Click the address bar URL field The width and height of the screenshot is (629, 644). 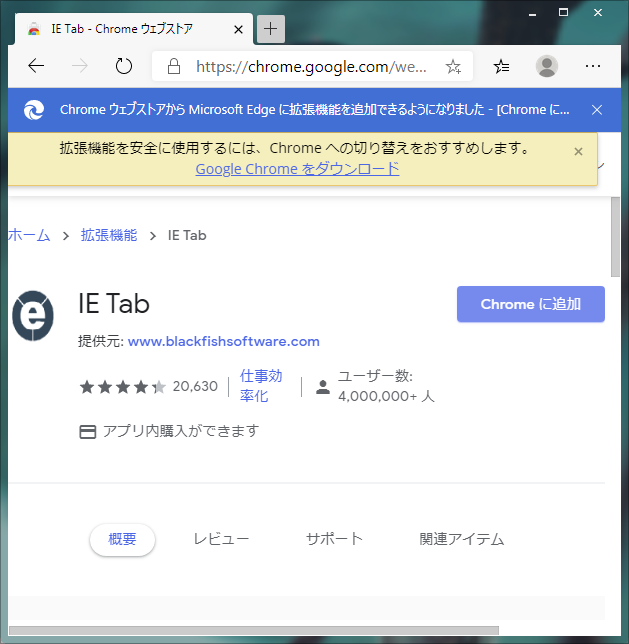tap(311, 66)
